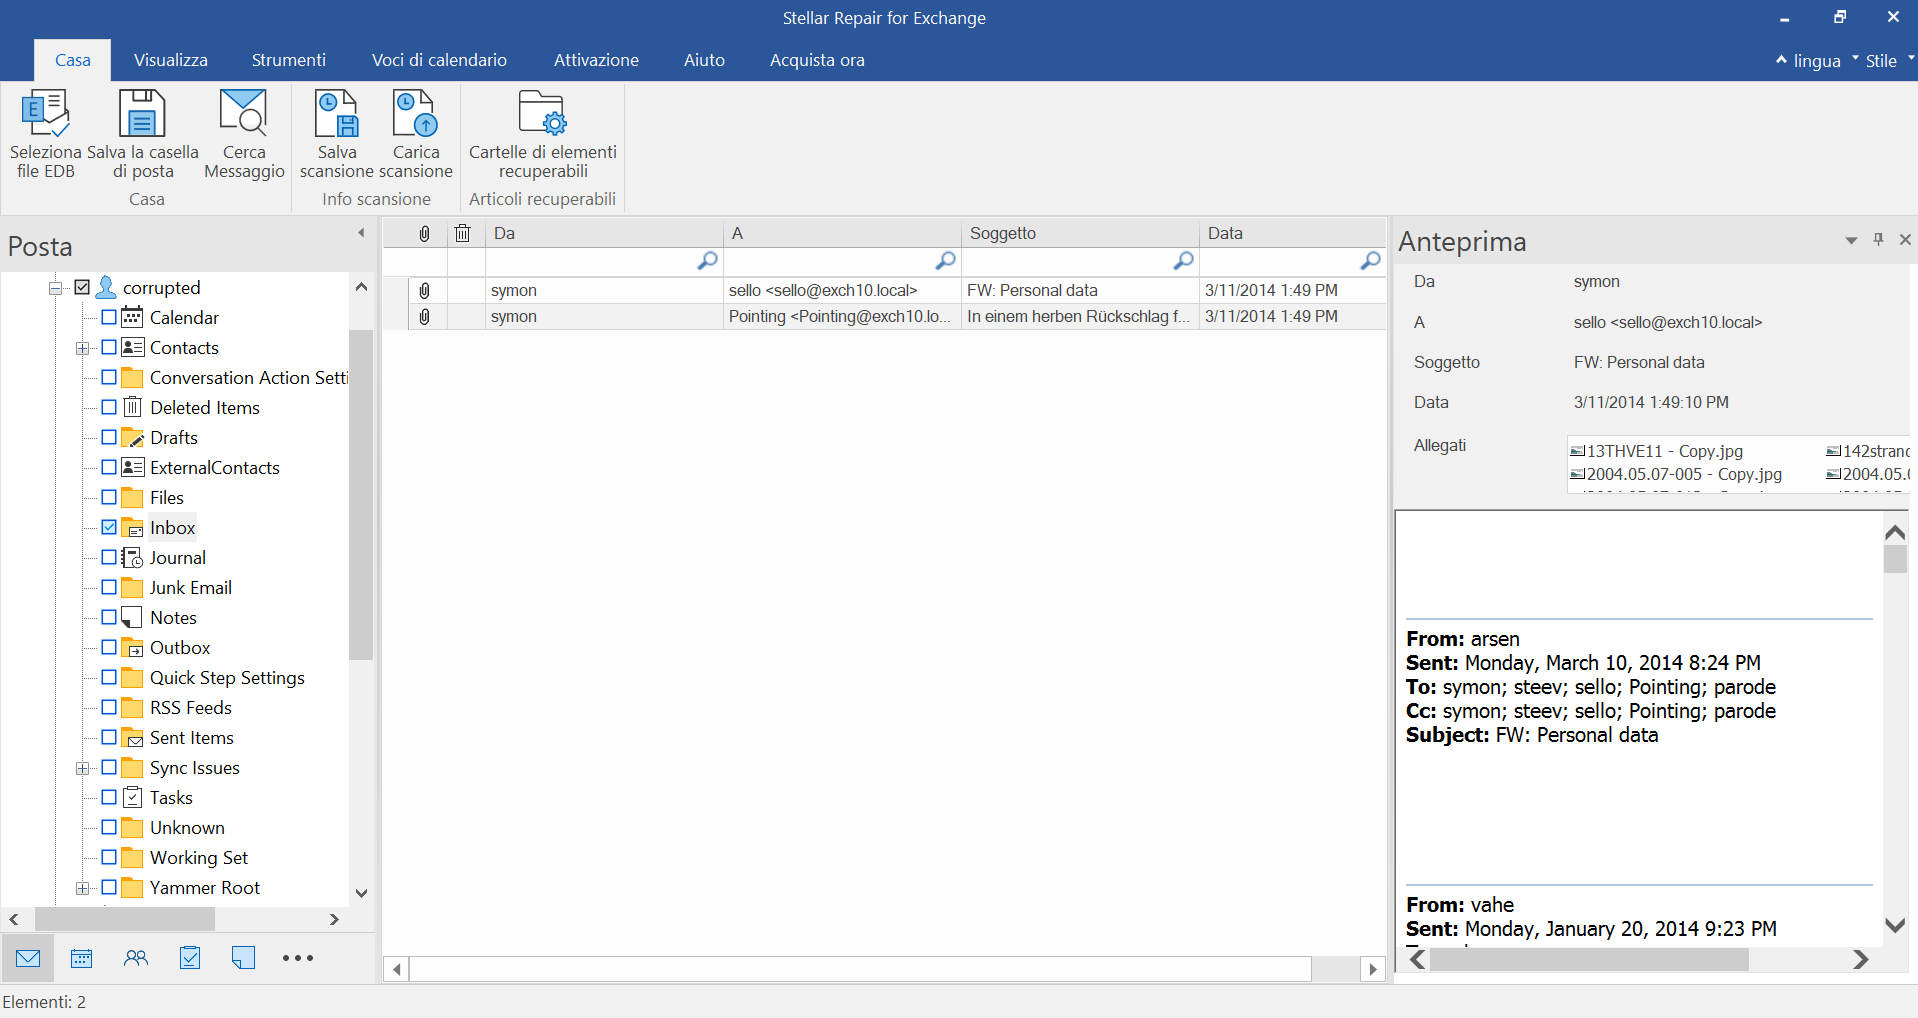Open the Visualizza ribbon tab
1918x1018 pixels.
tap(171, 60)
